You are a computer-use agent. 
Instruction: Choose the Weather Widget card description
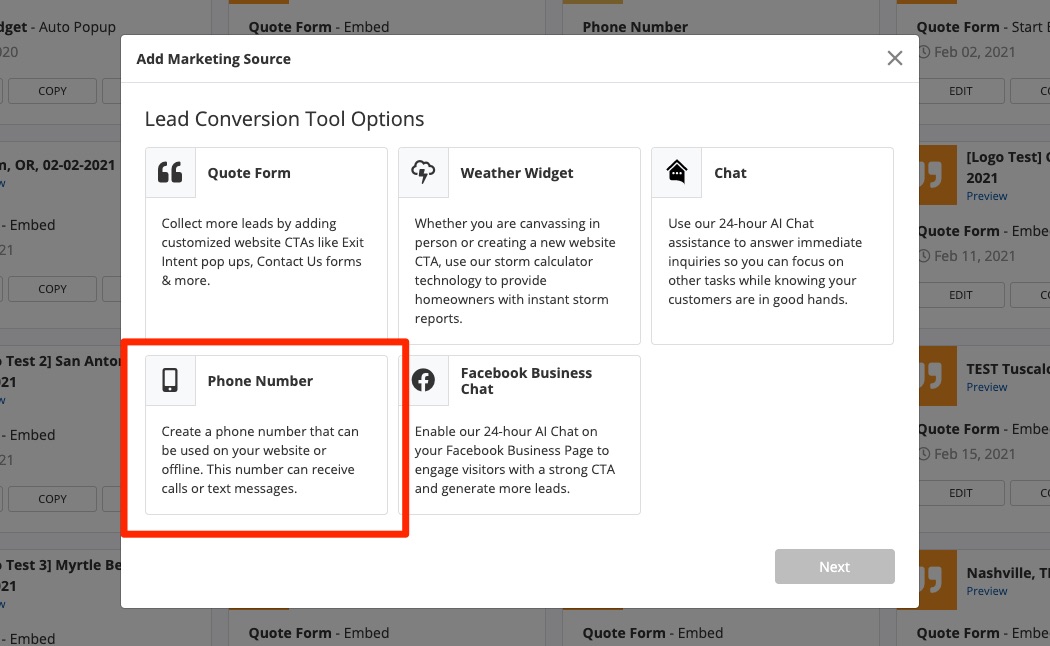coord(517,270)
